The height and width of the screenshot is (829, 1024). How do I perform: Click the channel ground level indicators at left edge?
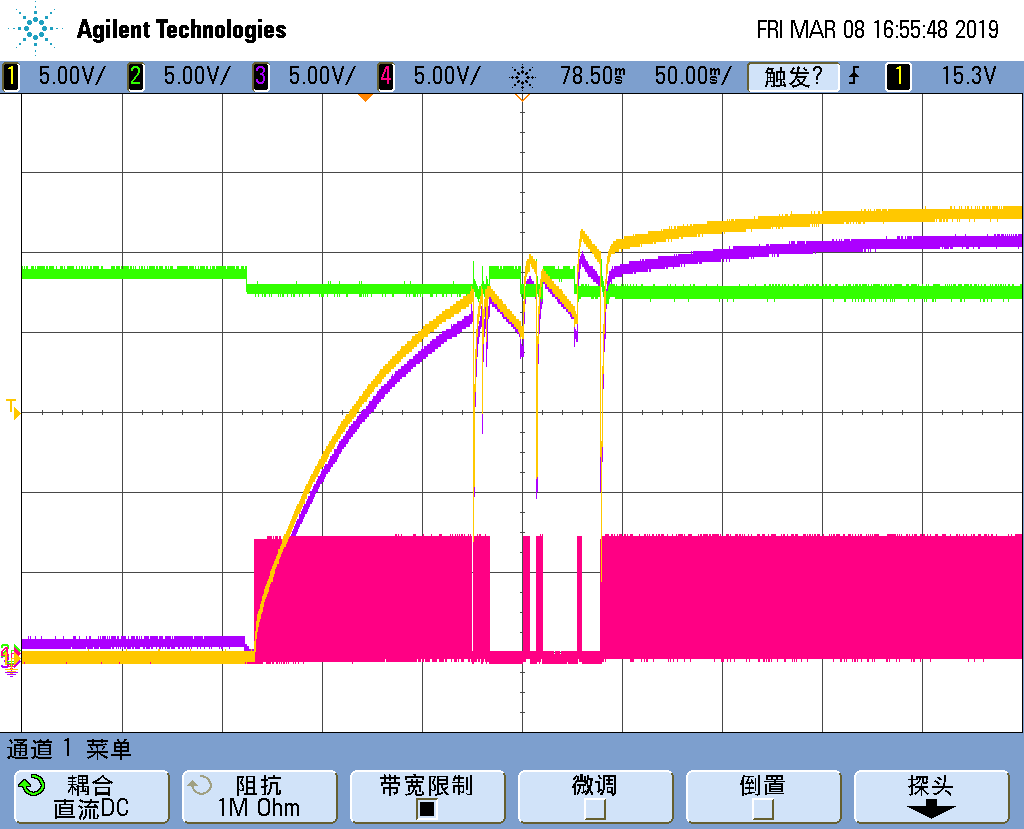click(x=10, y=658)
